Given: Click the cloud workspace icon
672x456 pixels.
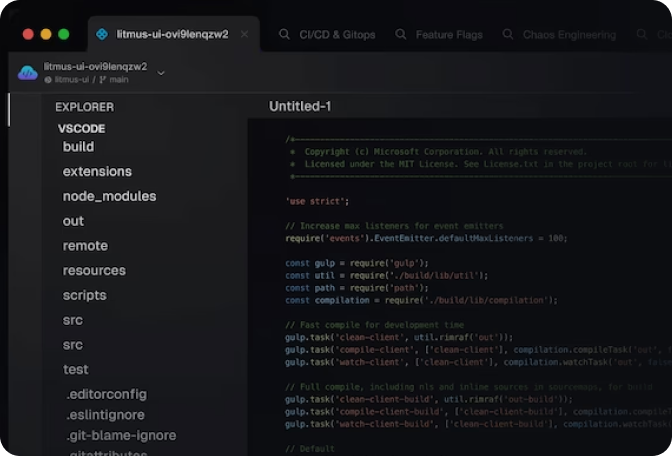Looking at the screenshot, I should [x=28, y=73].
